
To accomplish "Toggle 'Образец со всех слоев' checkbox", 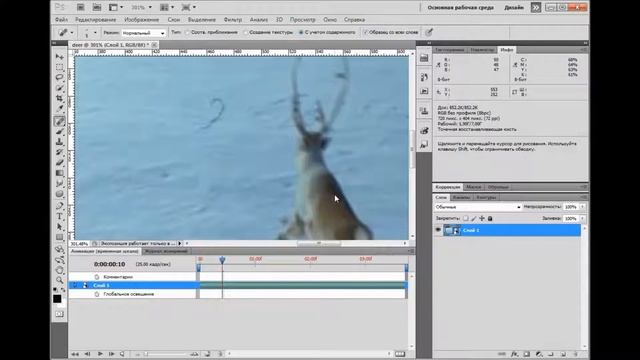I will [x=365, y=32].
